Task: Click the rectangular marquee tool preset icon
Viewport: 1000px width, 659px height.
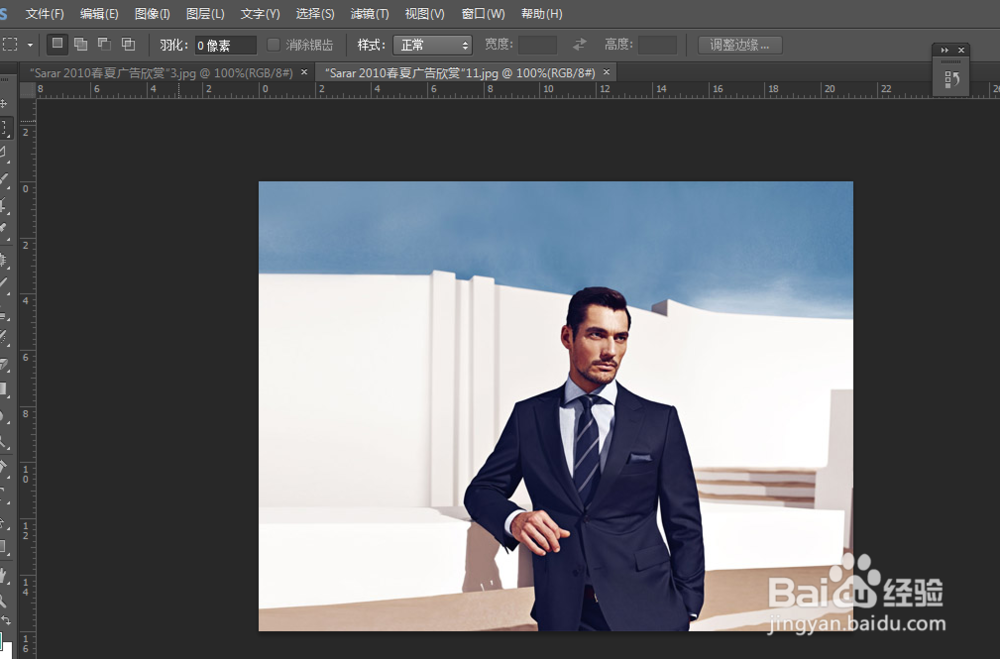Action: [10, 45]
